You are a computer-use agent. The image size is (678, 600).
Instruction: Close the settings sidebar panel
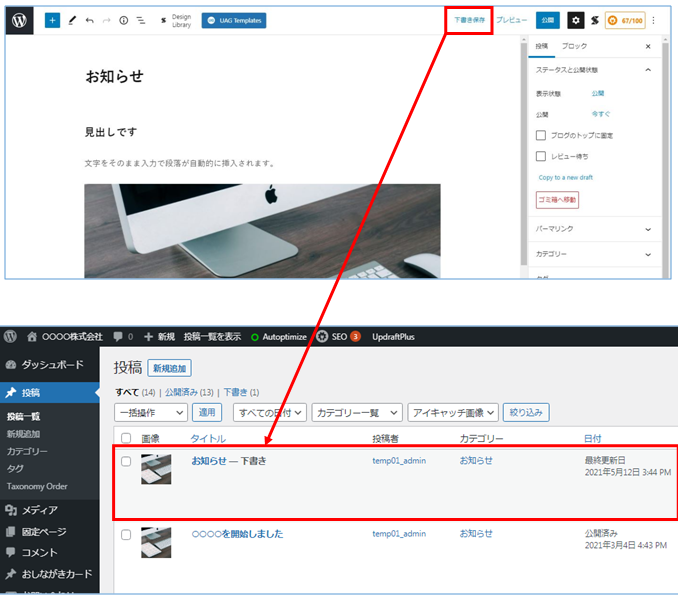[x=648, y=46]
